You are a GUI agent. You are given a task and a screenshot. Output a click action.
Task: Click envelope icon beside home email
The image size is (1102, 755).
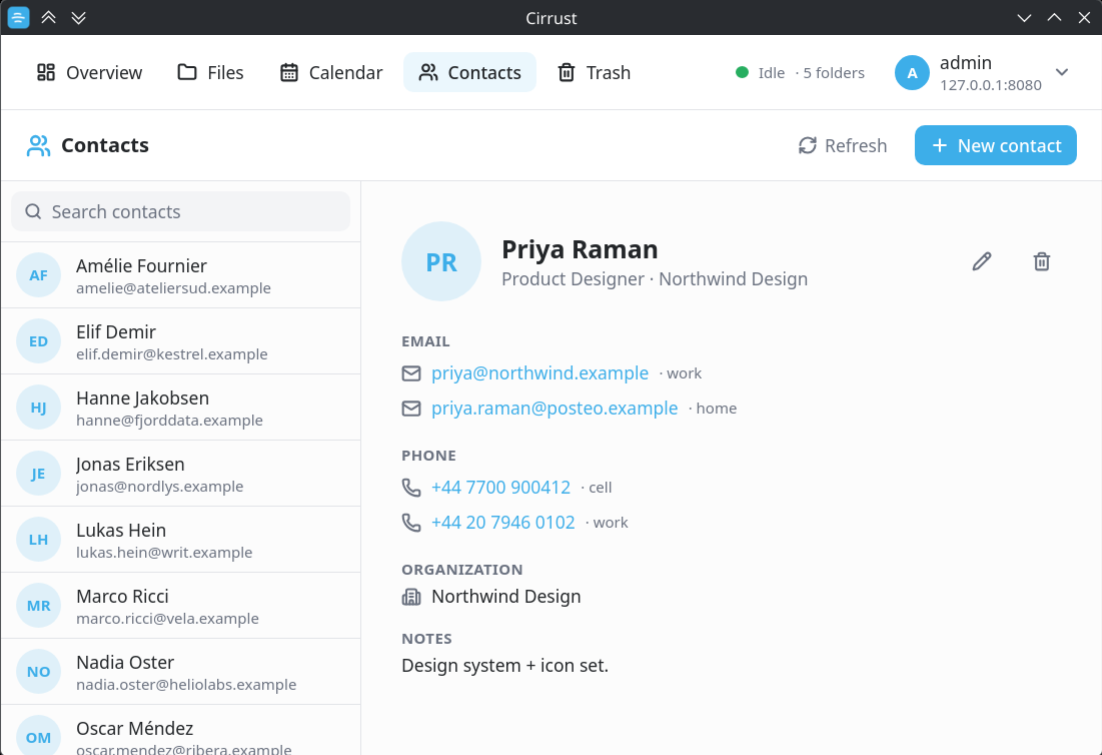tap(411, 408)
